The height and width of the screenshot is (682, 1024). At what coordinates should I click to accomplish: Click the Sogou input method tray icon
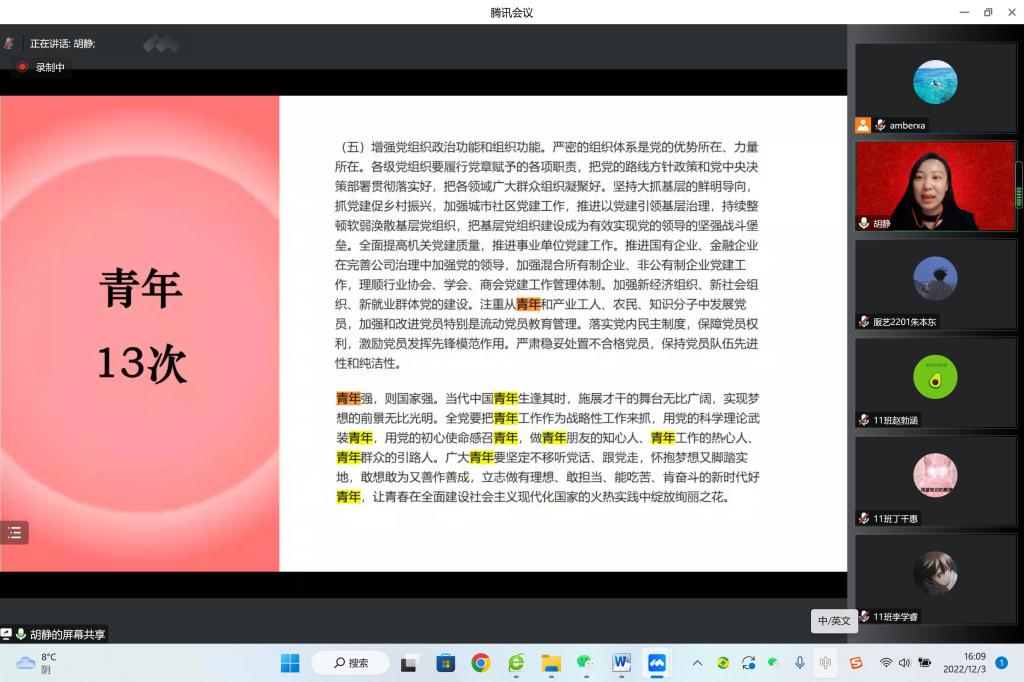click(x=856, y=663)
